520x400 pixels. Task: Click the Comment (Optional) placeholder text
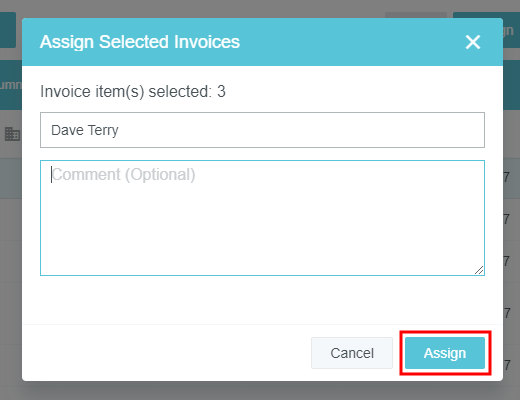(x=124, y=174)
